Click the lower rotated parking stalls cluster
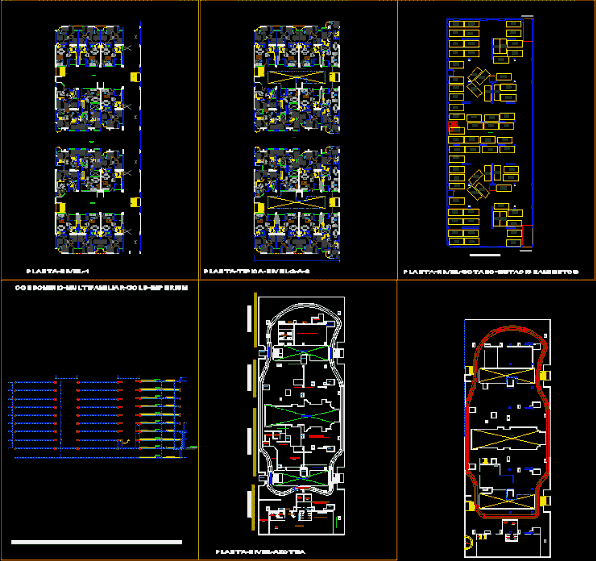The image size is (596, 561). point(478,185)
